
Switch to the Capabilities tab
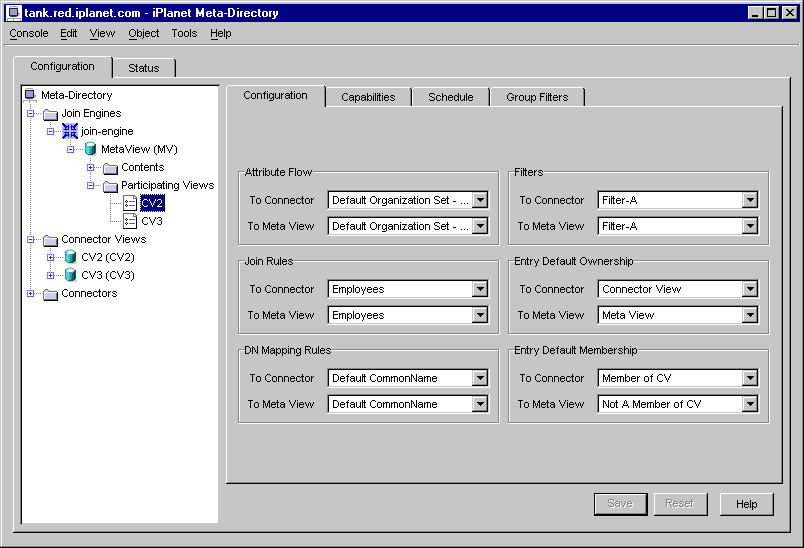tap(368, 97)
